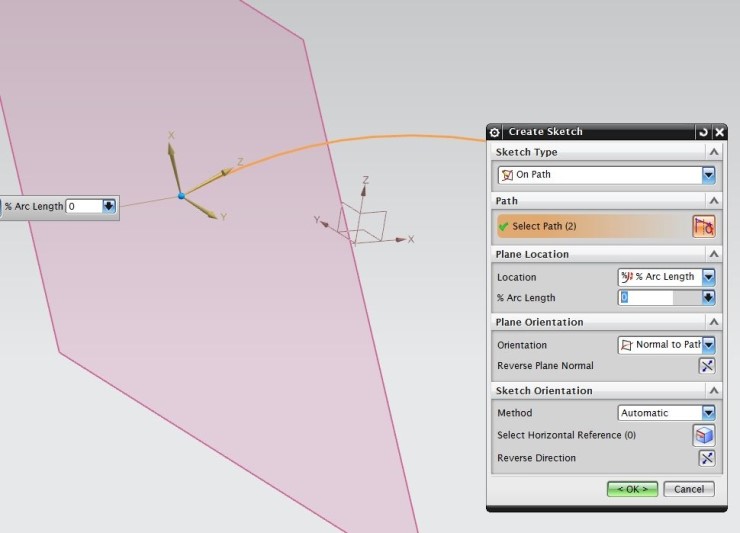740x533 pixels.
Task: Click the reset dialog arrow icon
Action: 703,132
